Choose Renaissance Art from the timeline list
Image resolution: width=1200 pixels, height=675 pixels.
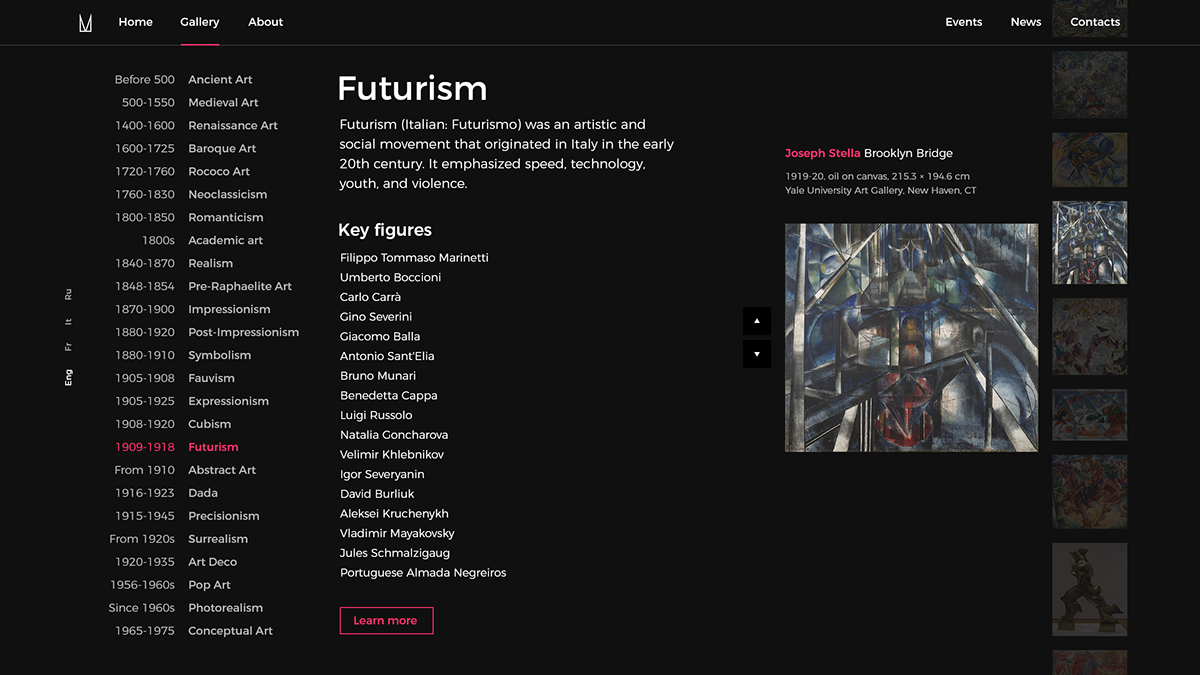tap(233, 126)
